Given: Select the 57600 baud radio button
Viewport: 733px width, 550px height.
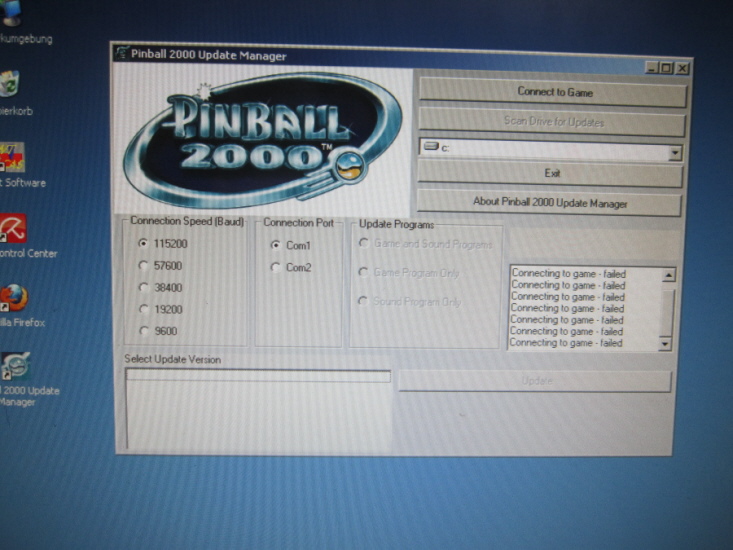Looking at the screenshot, I should (143, 265).
